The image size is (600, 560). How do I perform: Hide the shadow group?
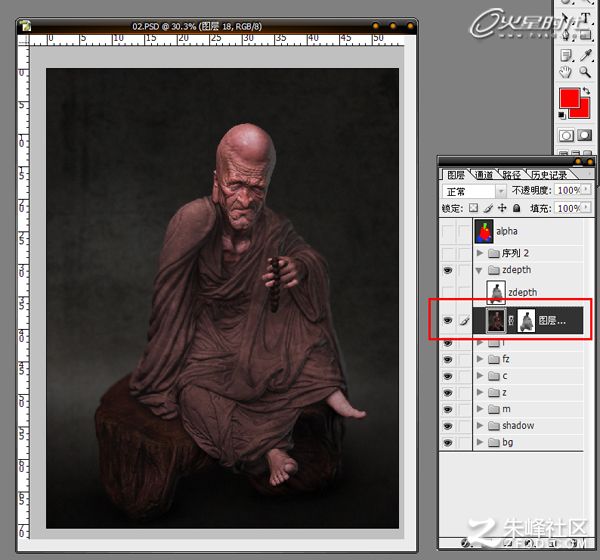(448, 426)
